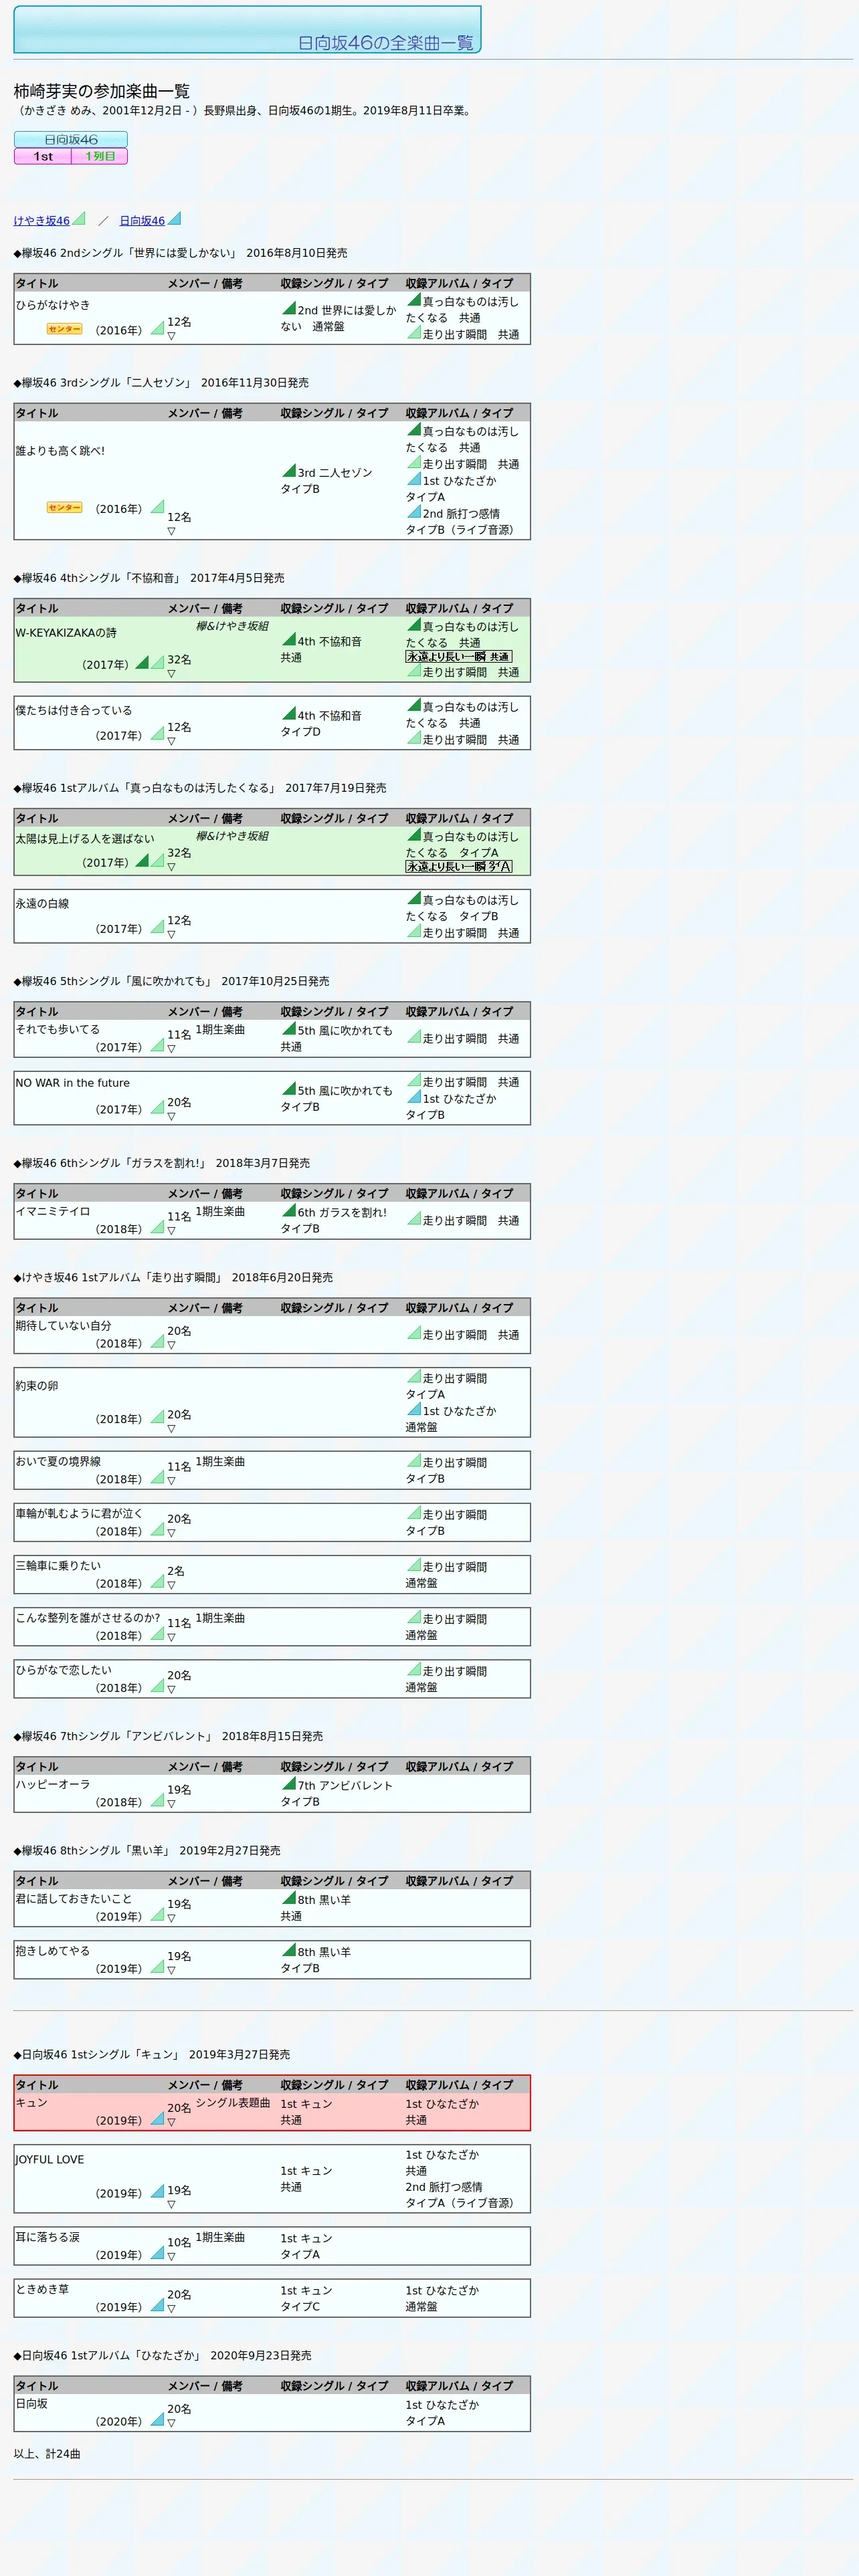Click the blue 1st ひなたざか icon in 約束の卵 row
Viewport: 859px width, 2576px height.
click(414, 1409)
